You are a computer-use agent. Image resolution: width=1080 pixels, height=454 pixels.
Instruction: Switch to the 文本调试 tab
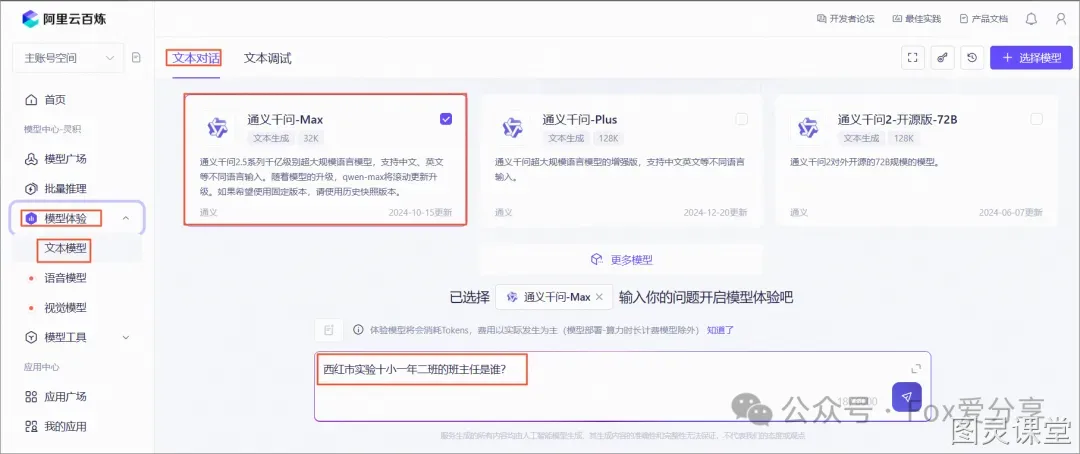(267, 59)
